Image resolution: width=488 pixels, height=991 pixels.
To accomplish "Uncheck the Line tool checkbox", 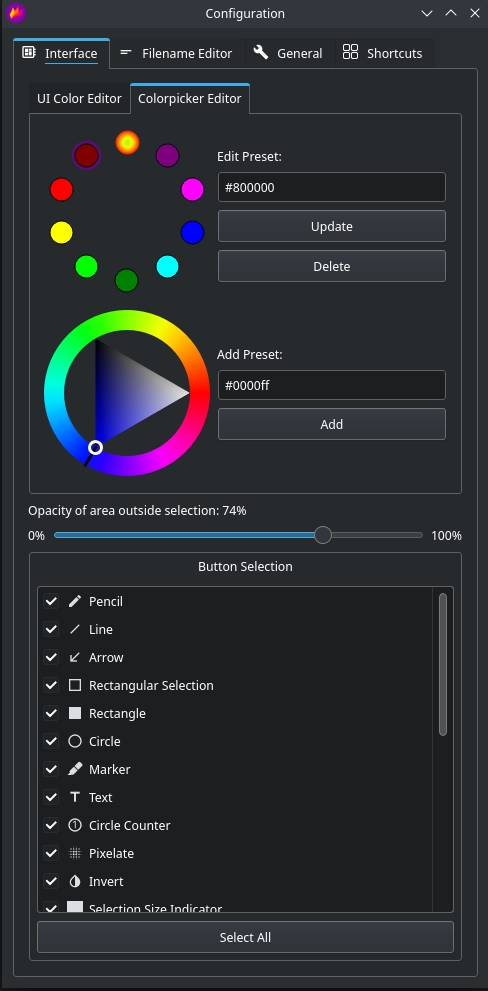I will click(x=51, y=629).
